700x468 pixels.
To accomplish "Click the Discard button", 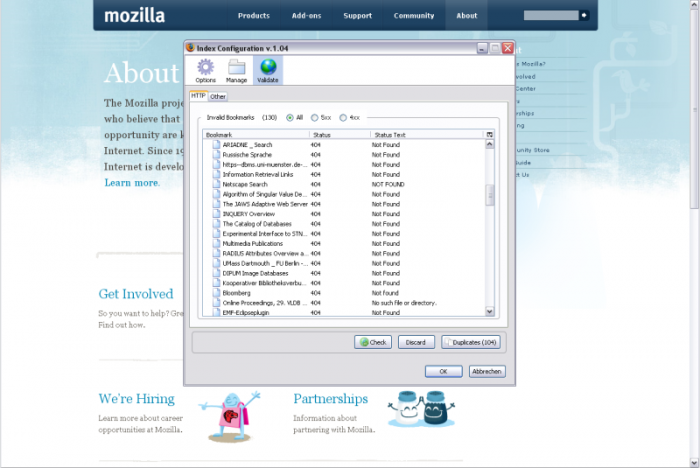I will point(416,342).
